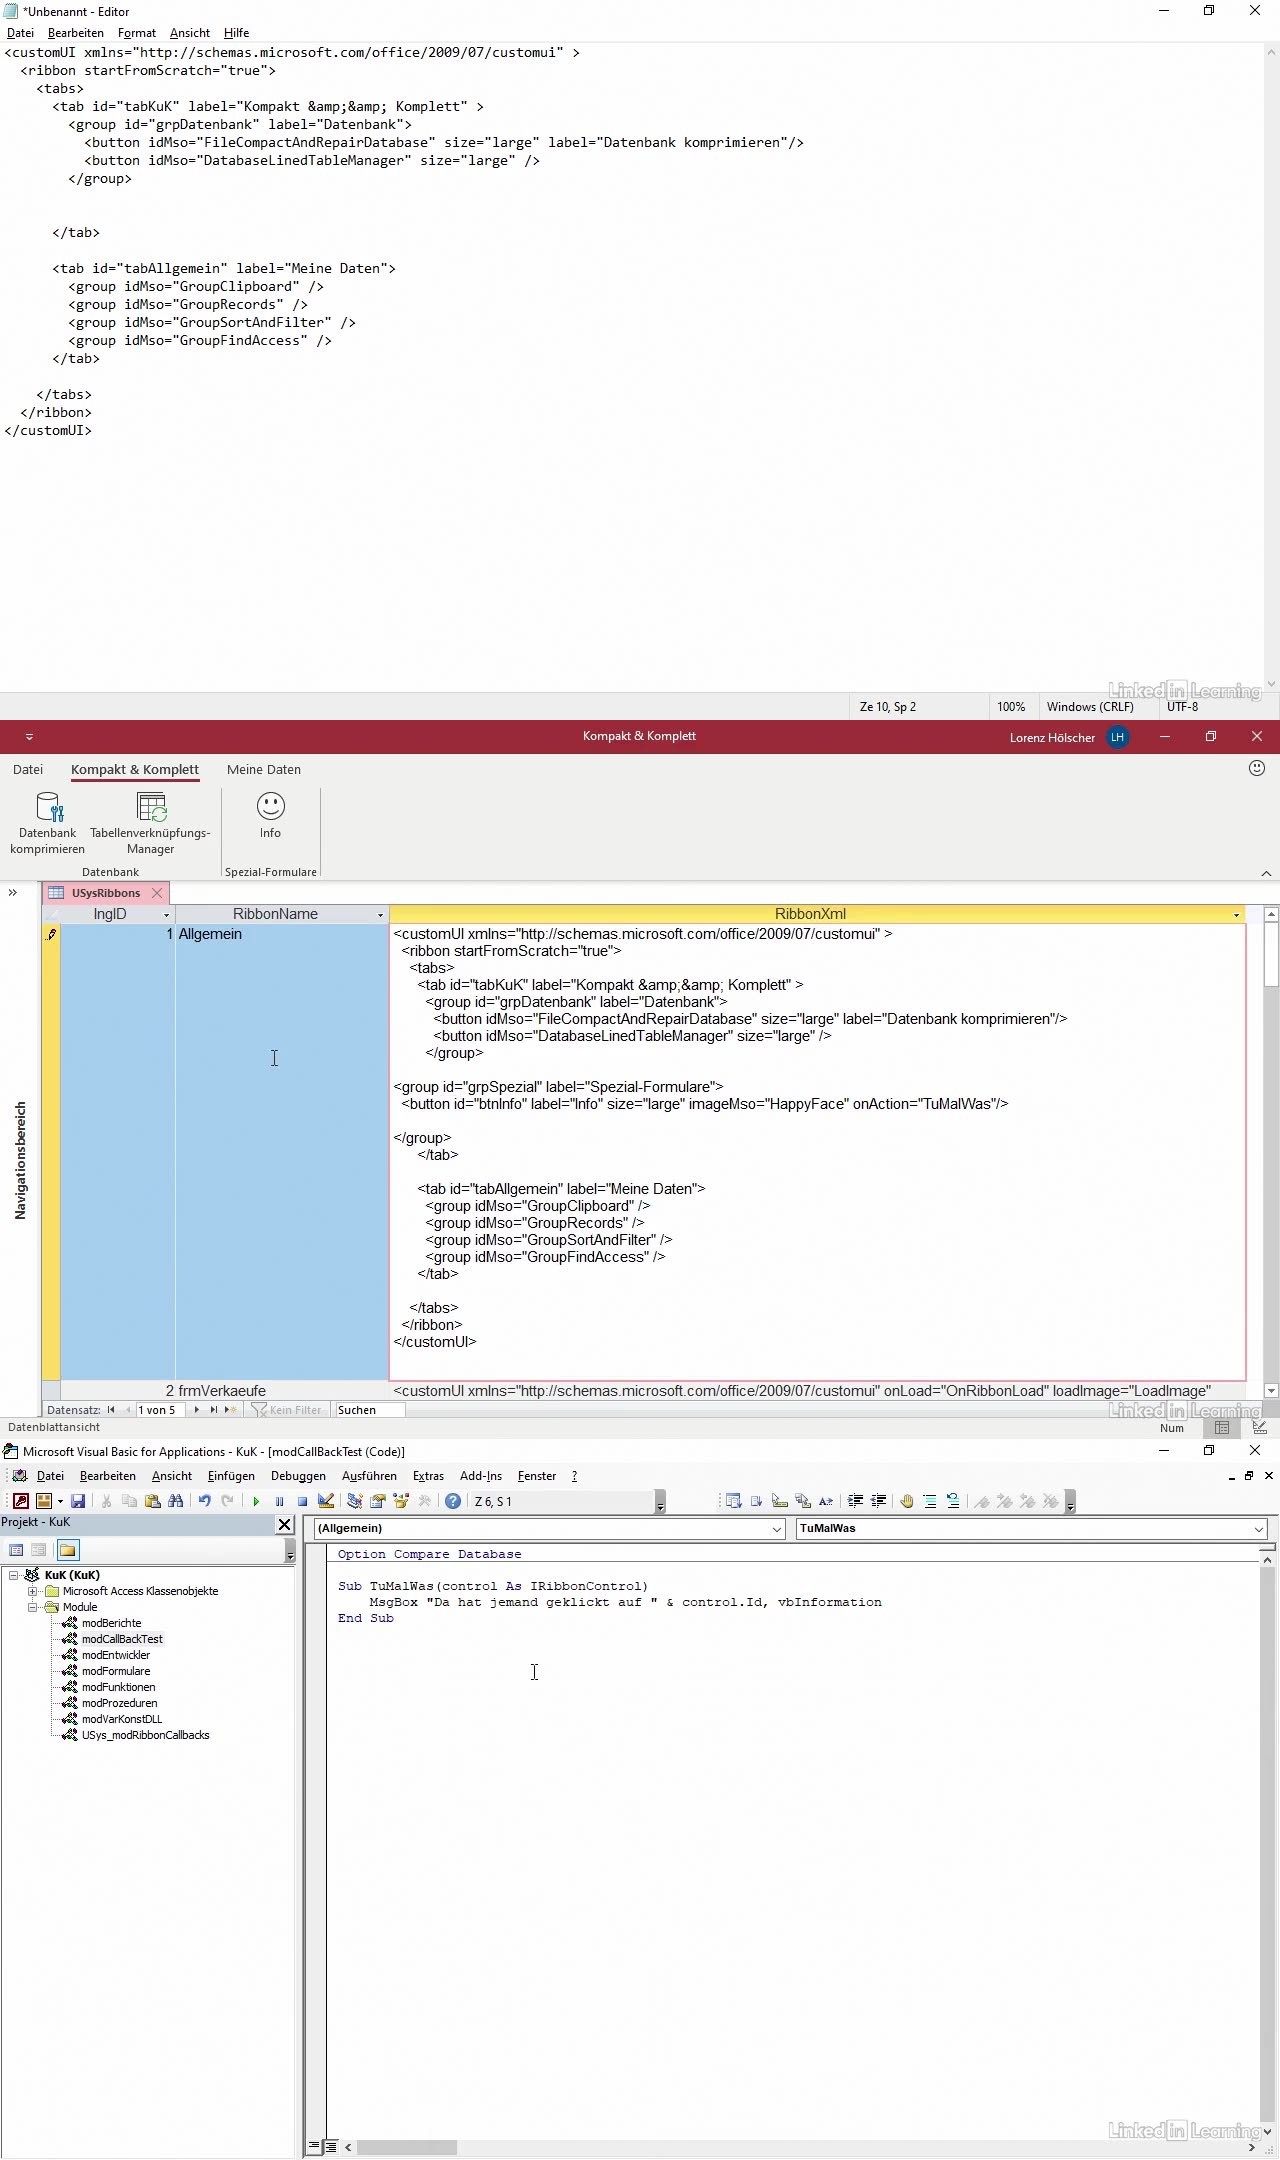The height and width of the screenshot is (2160, 1280).
Task: Select the modFunktionen module
Action: point(118,1687)
